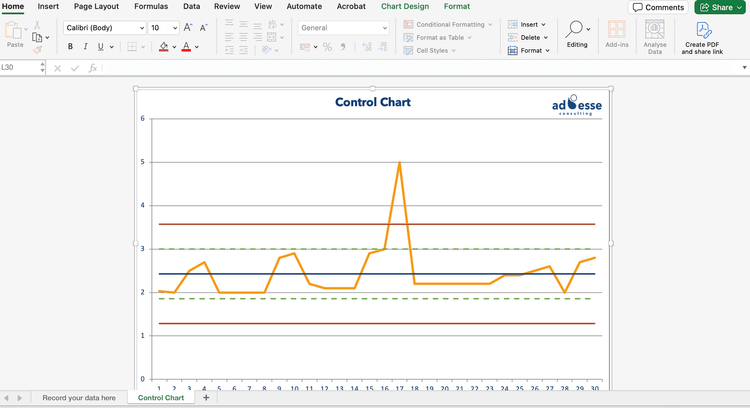750x408 pixels.
Task: Apply the Percent style icon
Action: pos(327,47)
